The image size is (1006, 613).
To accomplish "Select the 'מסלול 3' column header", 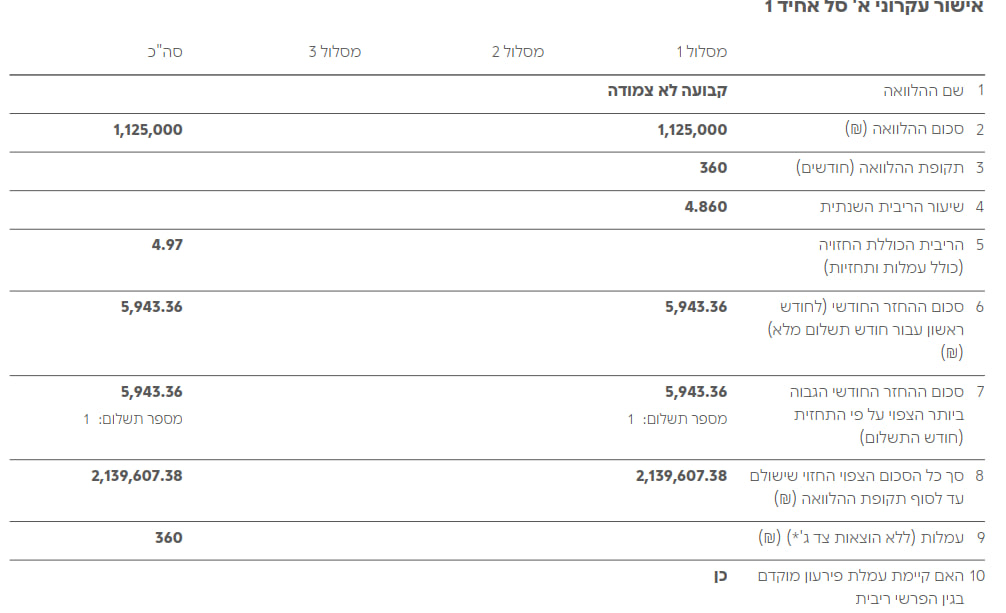I will [x=335, y=52].
